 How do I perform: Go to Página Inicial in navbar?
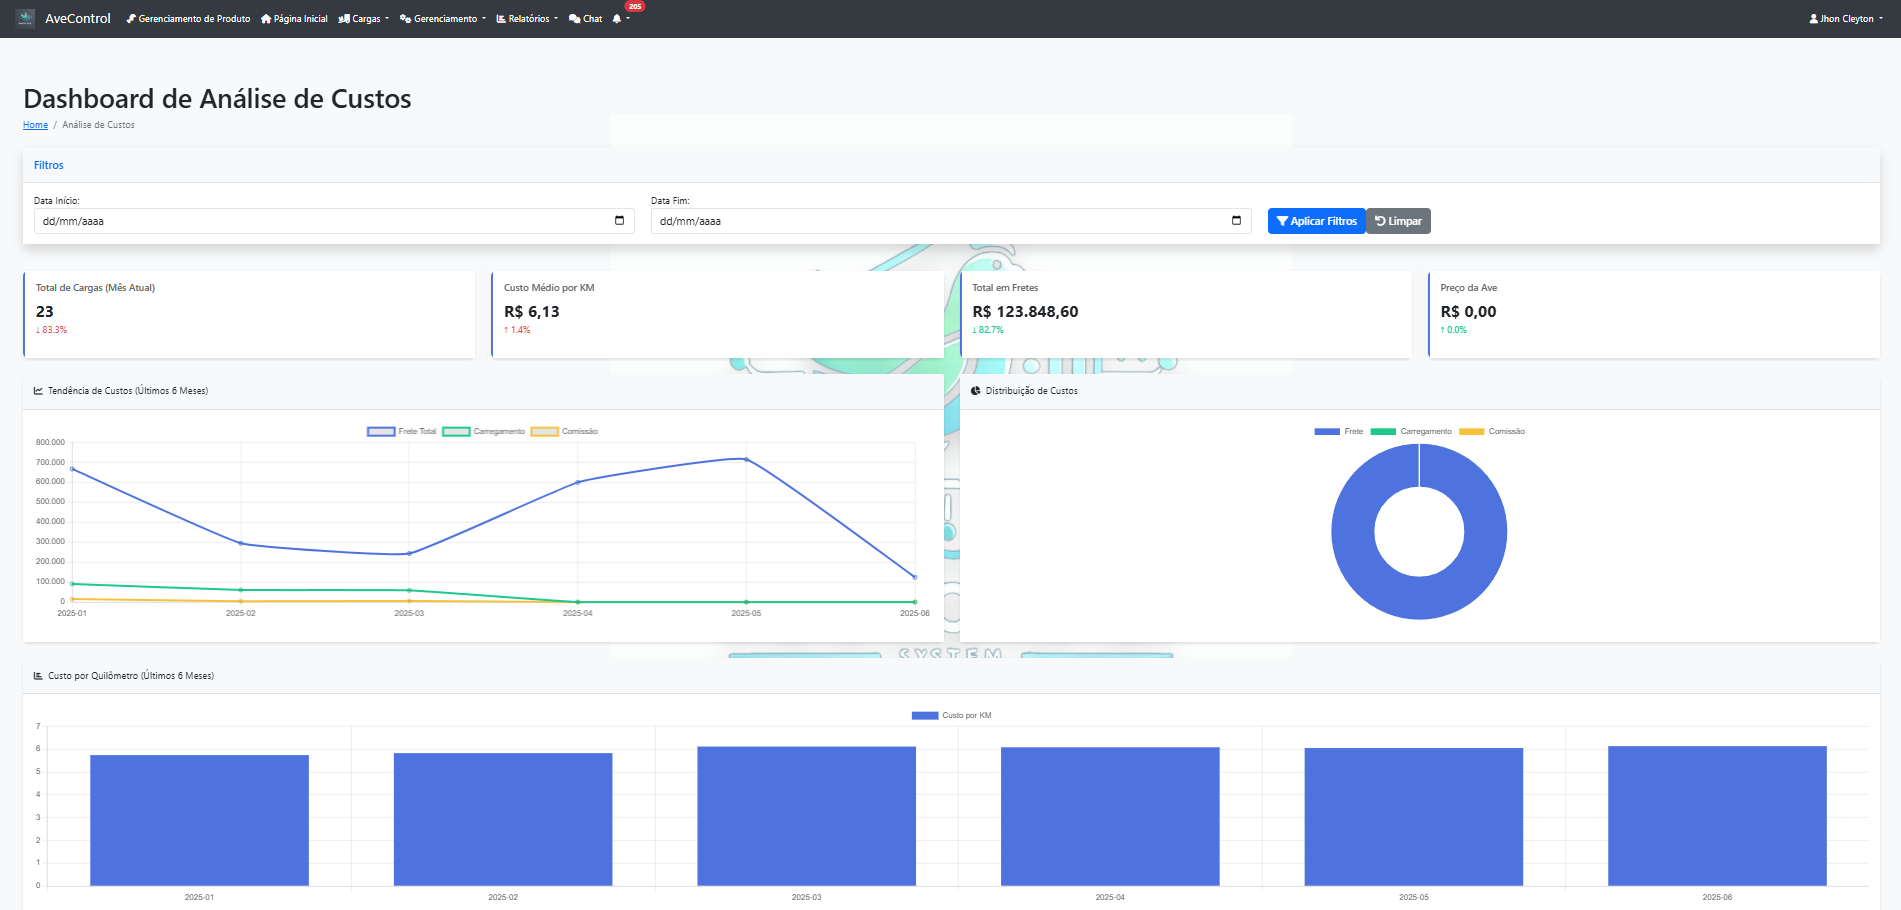click(x=300, y=19)
